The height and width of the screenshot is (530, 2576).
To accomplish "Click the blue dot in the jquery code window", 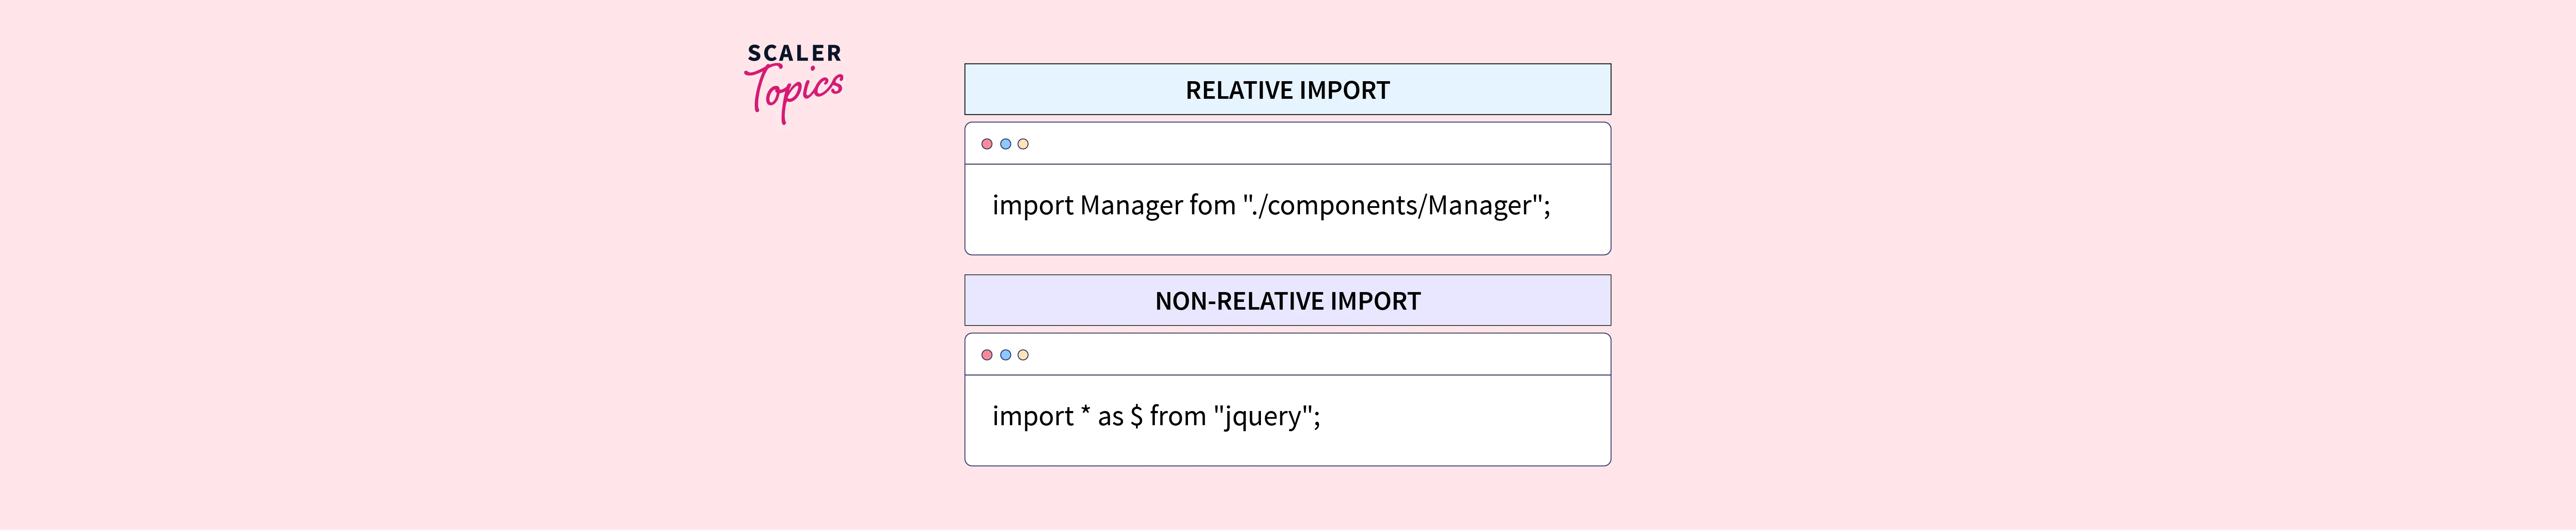I will [1005, 355].
